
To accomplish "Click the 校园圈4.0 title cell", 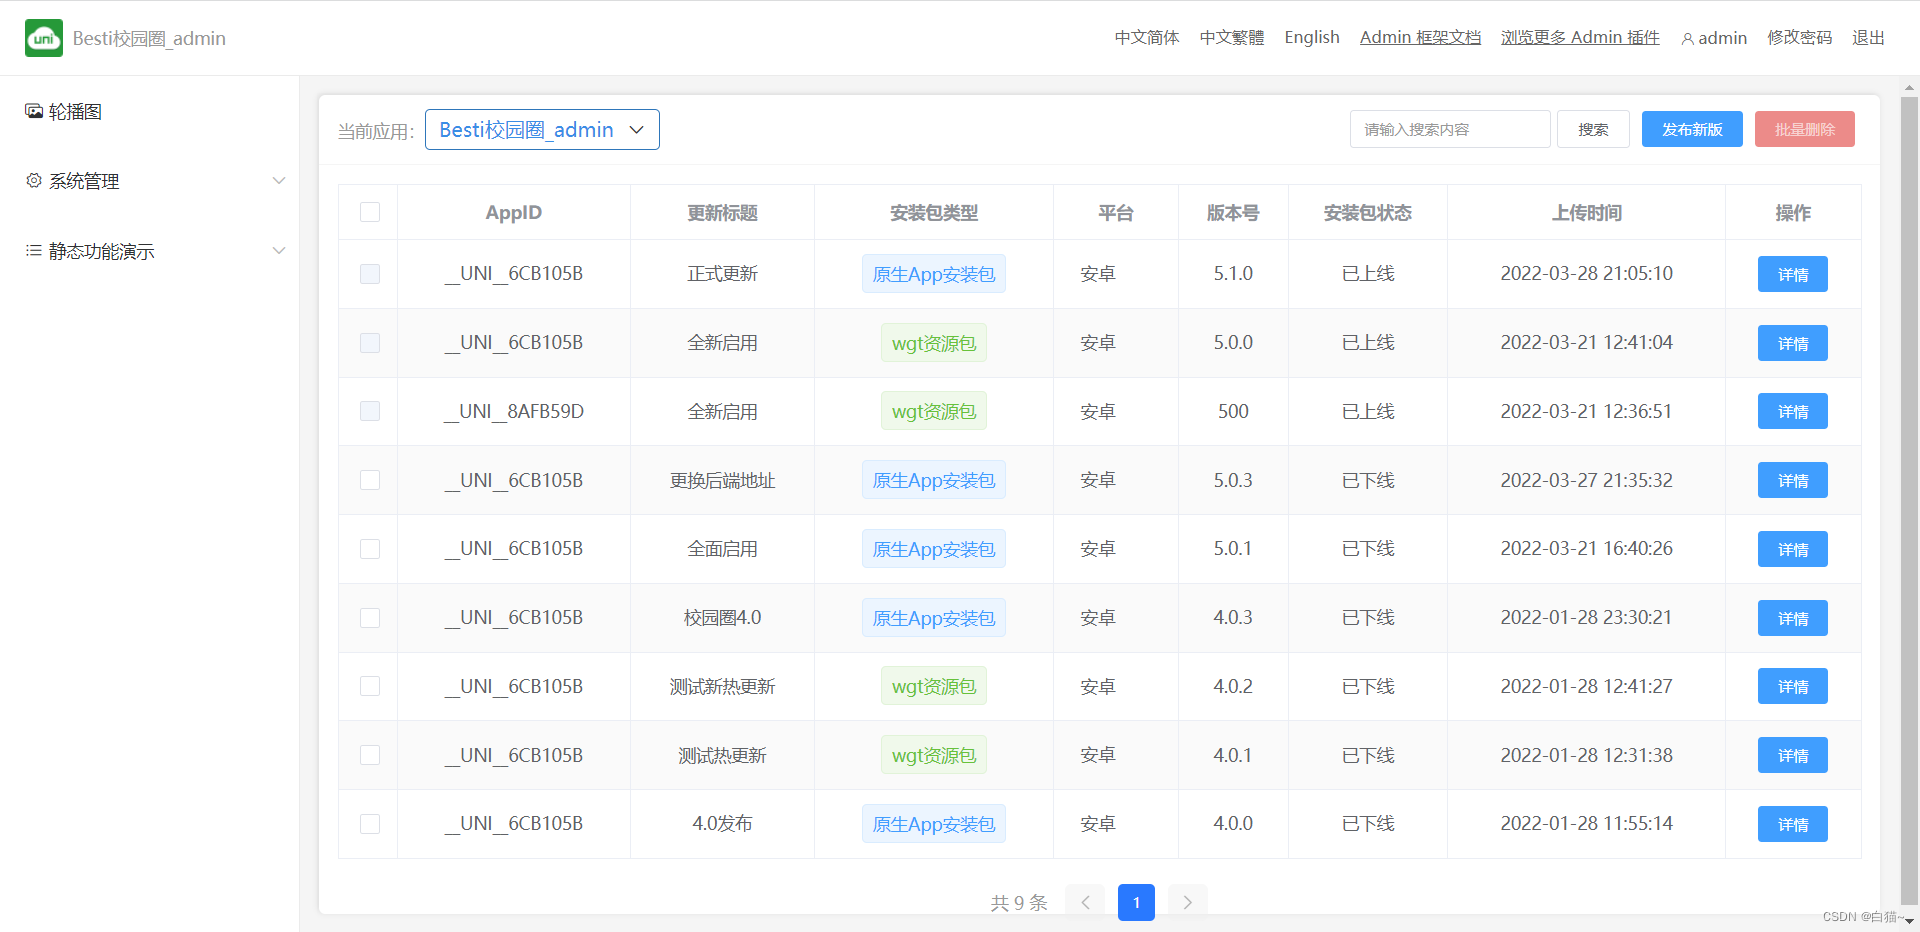I will pos(722,618).
